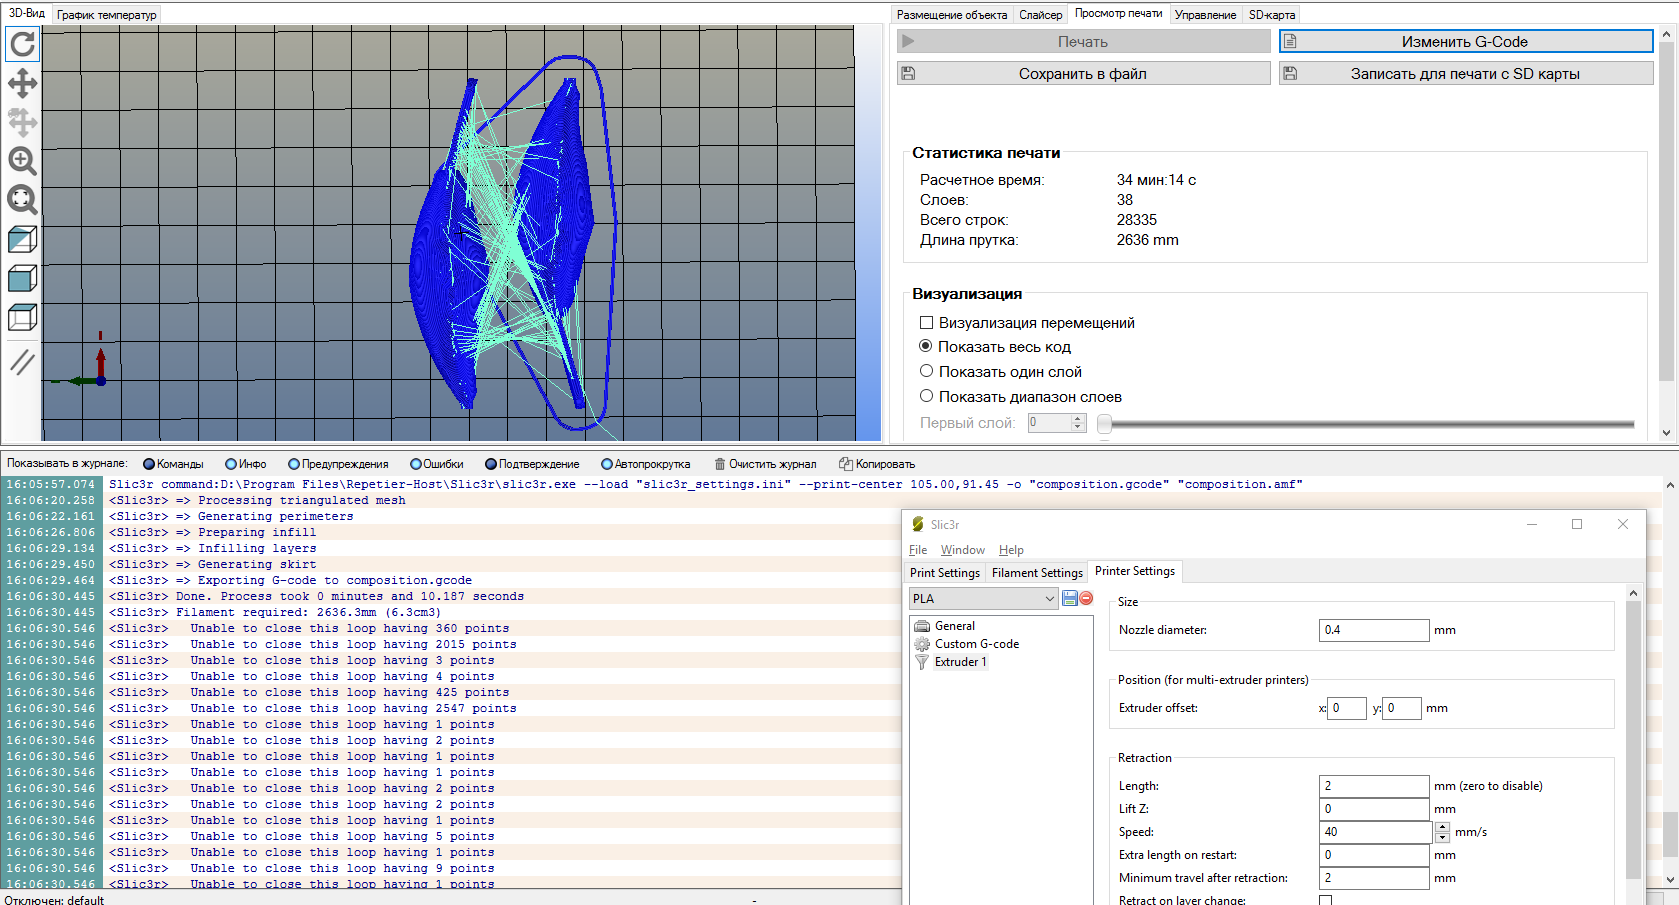Viewport: 1679px width, 905px height.
Task: Select the Показать один слой radio button
Action: point(926,371)
